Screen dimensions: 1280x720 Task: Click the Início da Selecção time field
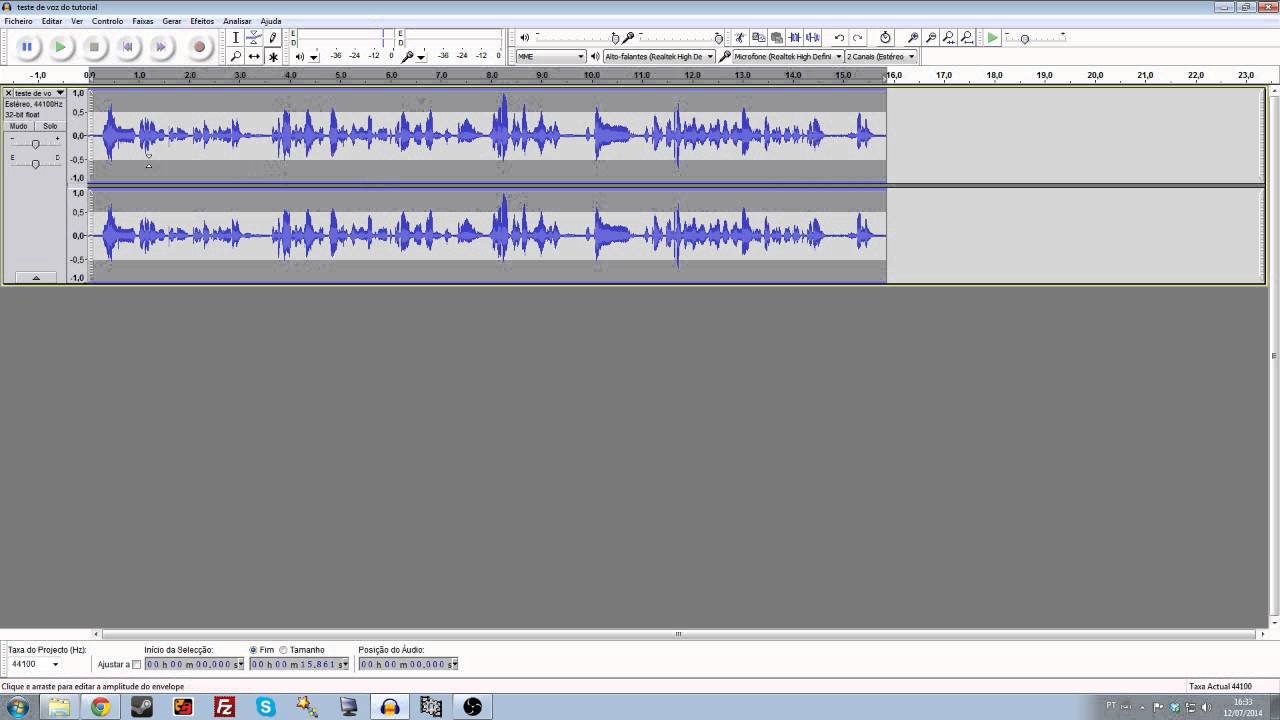pyautogui.click(x=194, y=664)
